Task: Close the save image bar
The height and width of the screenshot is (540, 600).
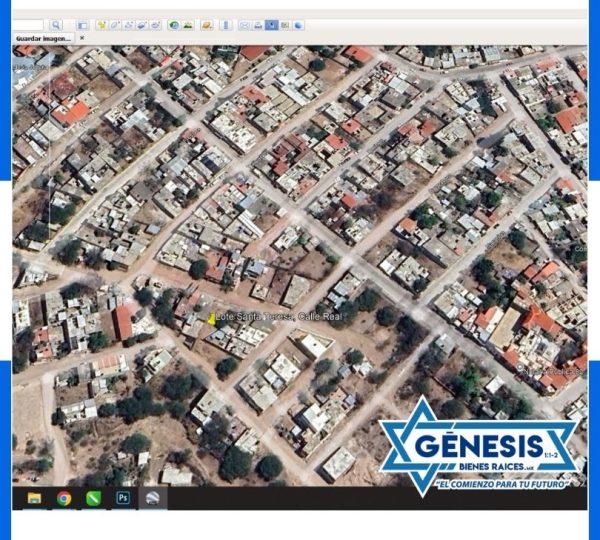Action: 82,38
